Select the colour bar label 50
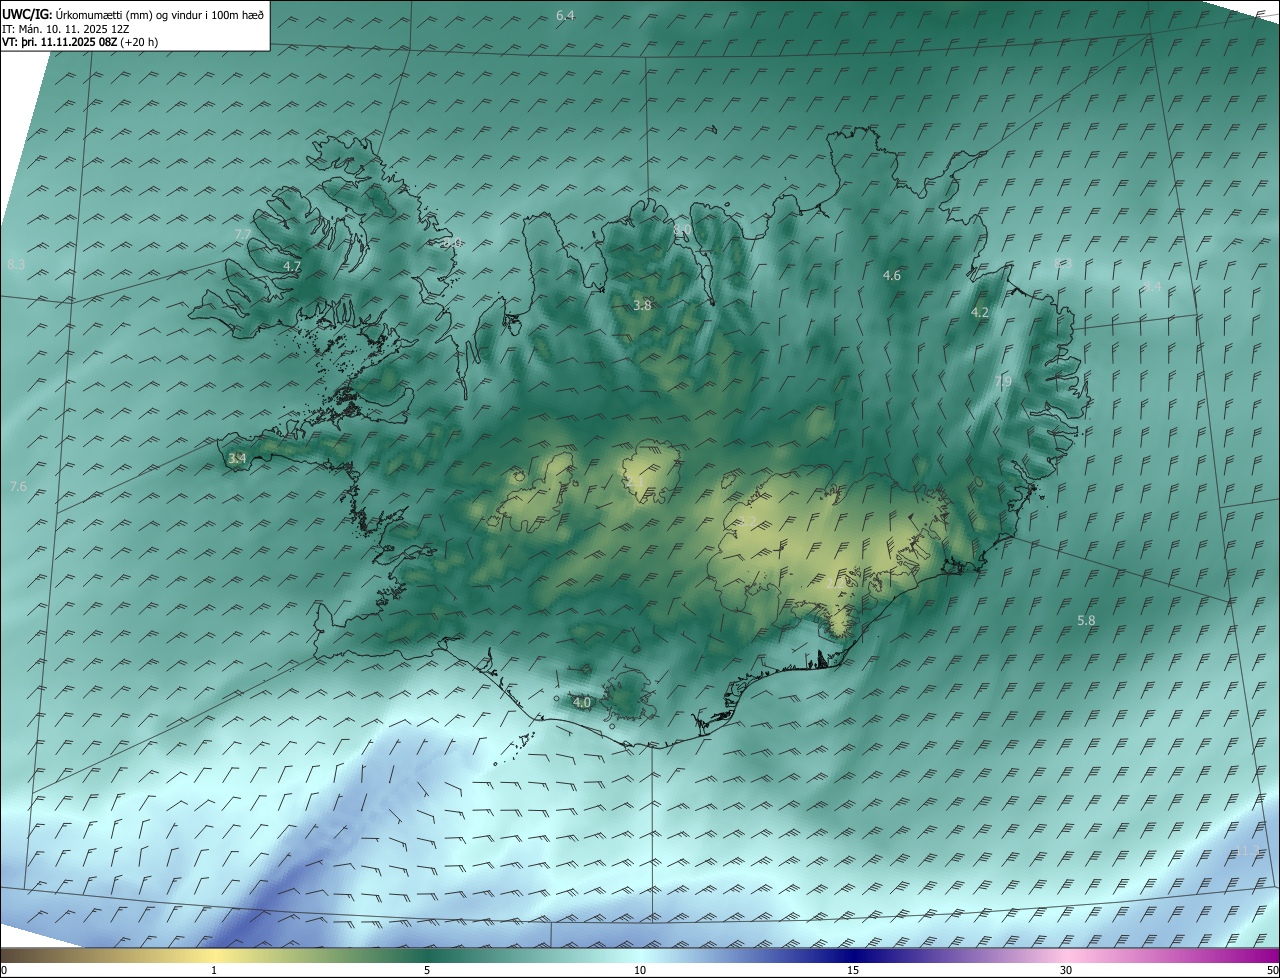1280x978 pixels. pos(1272,970)
